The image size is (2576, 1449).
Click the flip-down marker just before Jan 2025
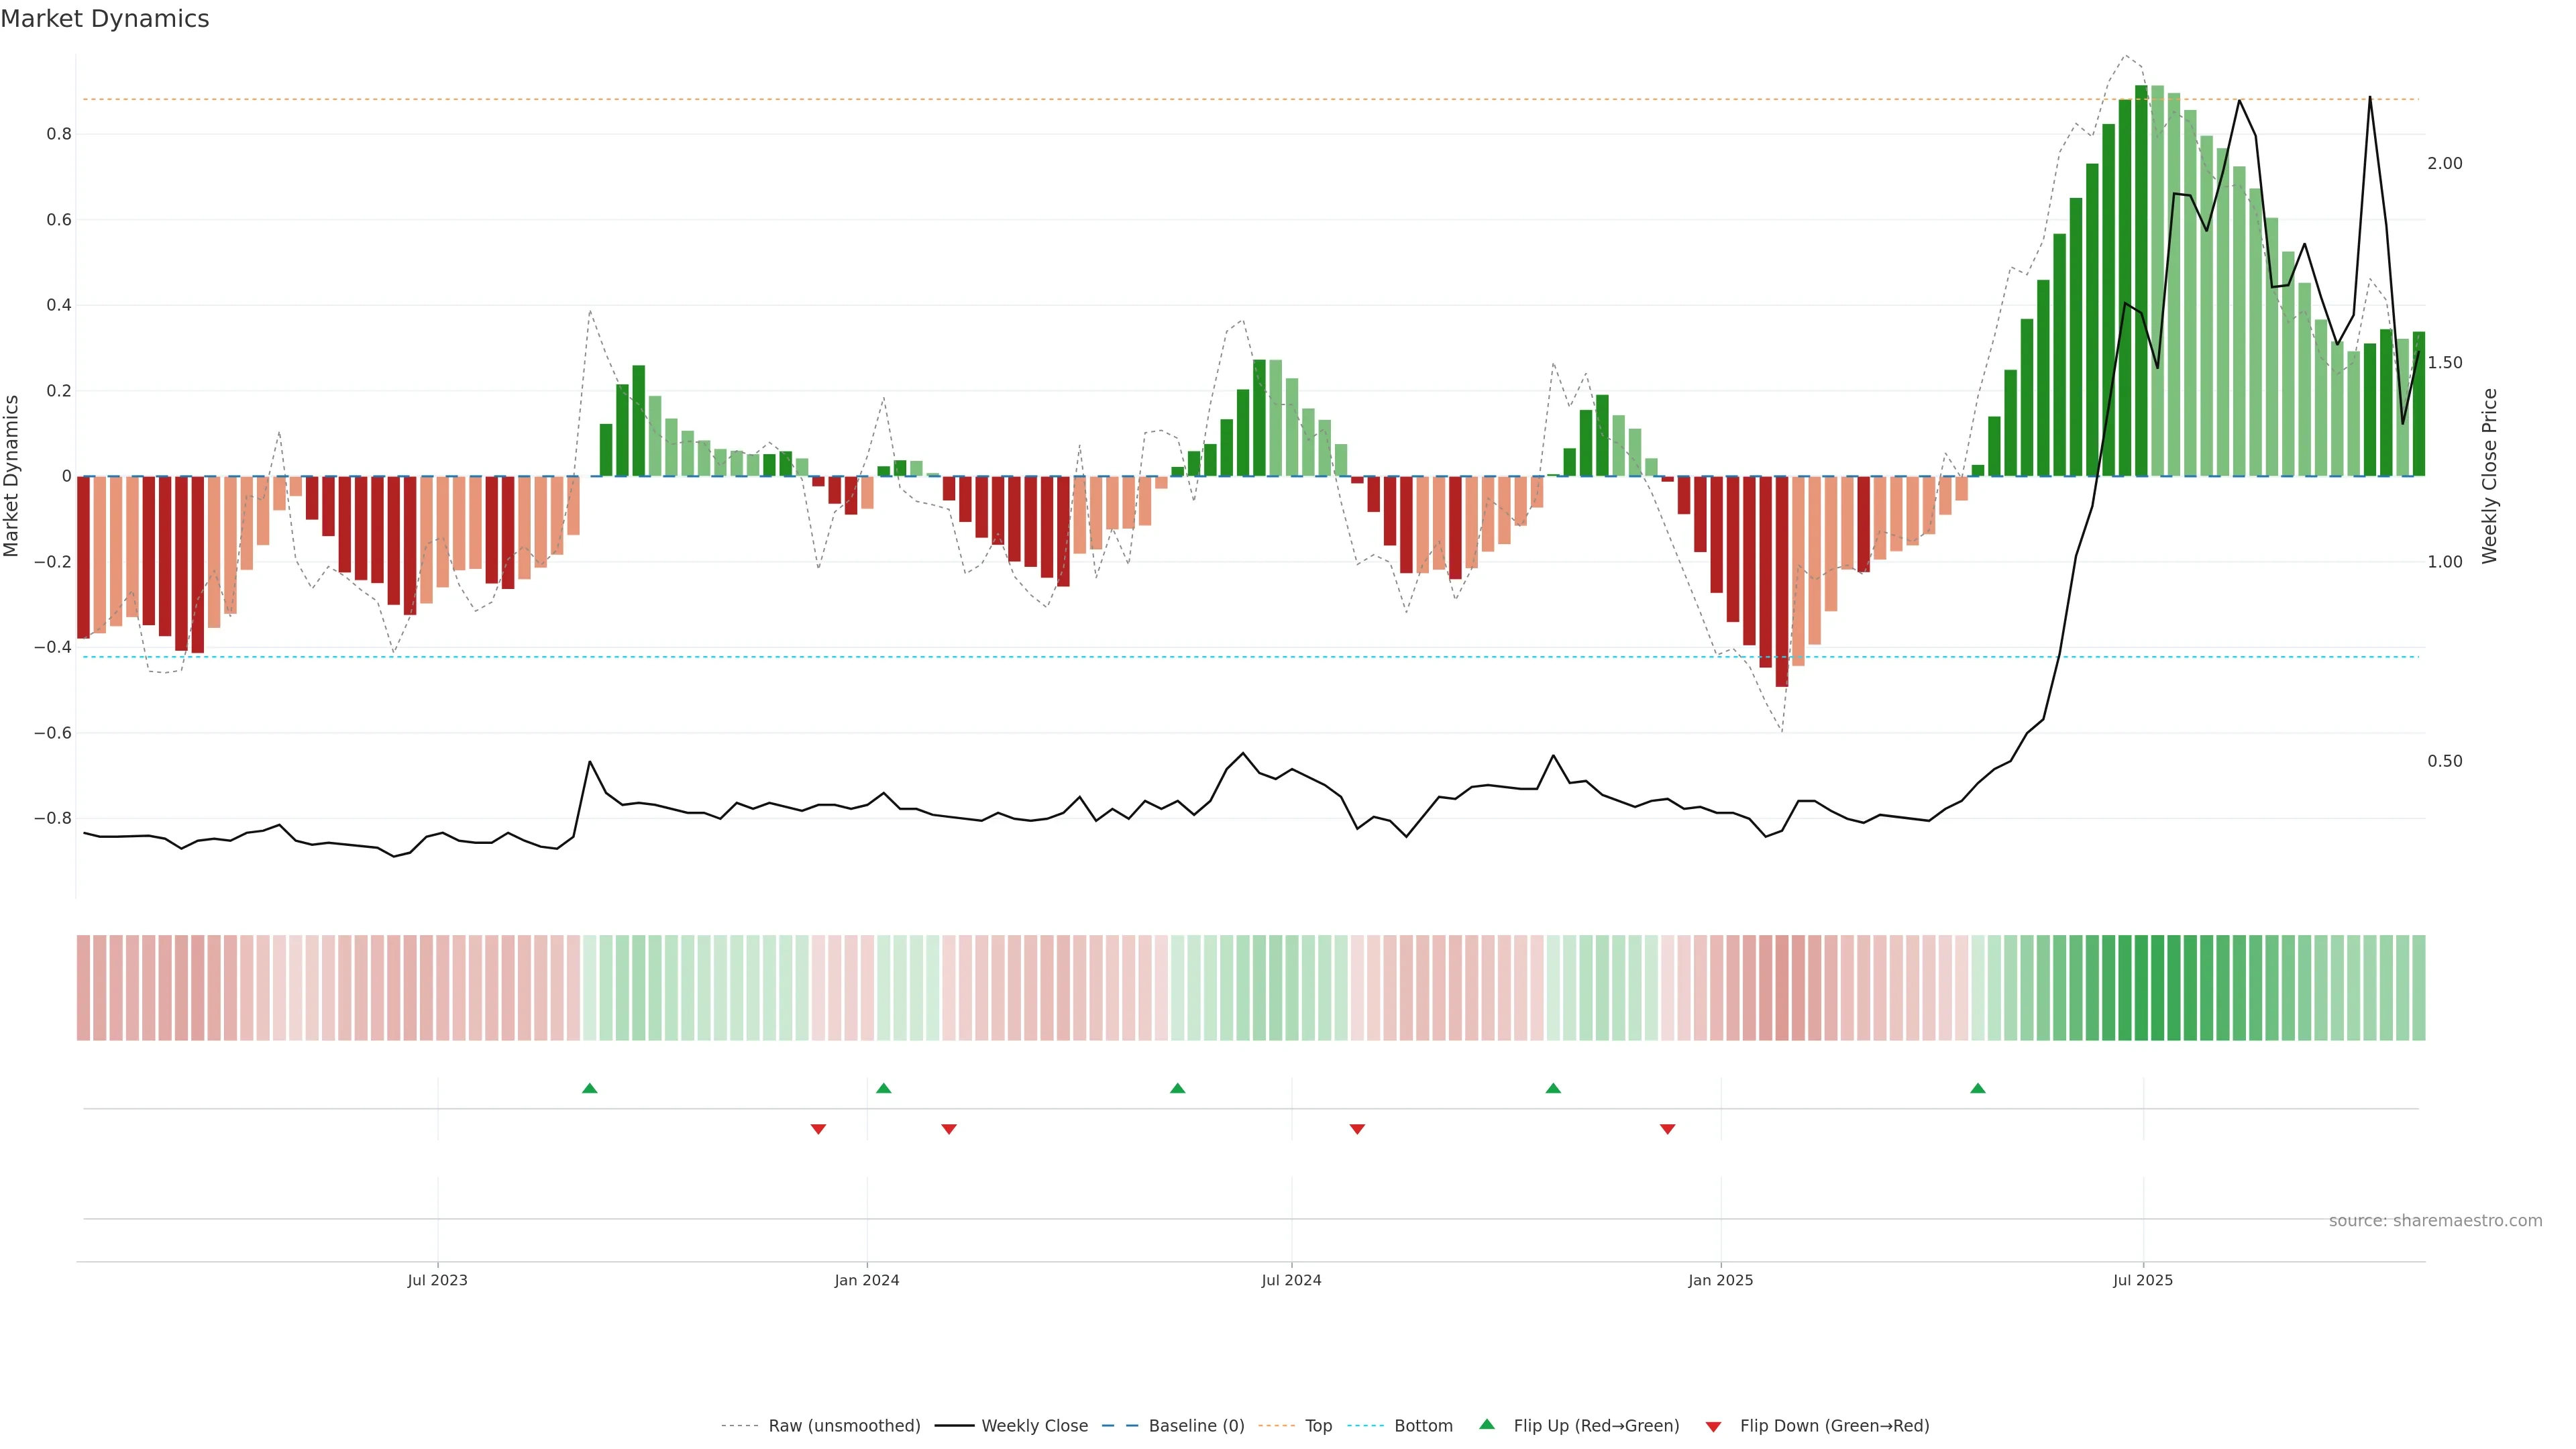[x=1667, y=1129]
